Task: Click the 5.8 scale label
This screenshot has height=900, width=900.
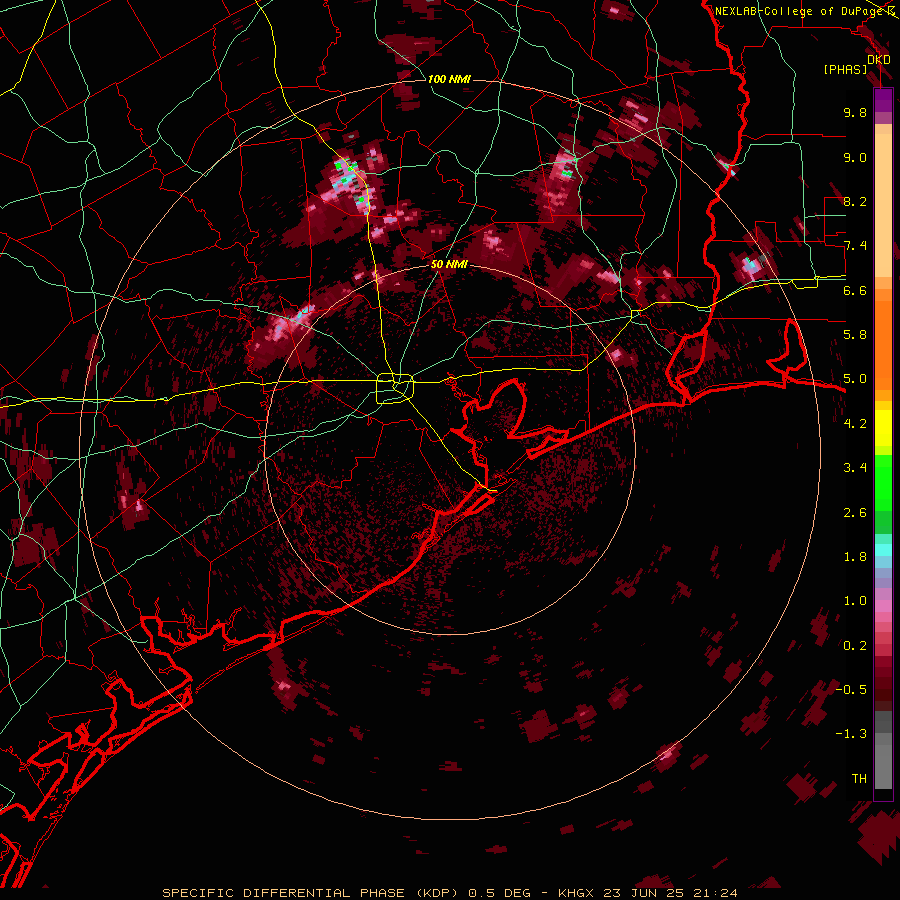Action: point(855,335)
